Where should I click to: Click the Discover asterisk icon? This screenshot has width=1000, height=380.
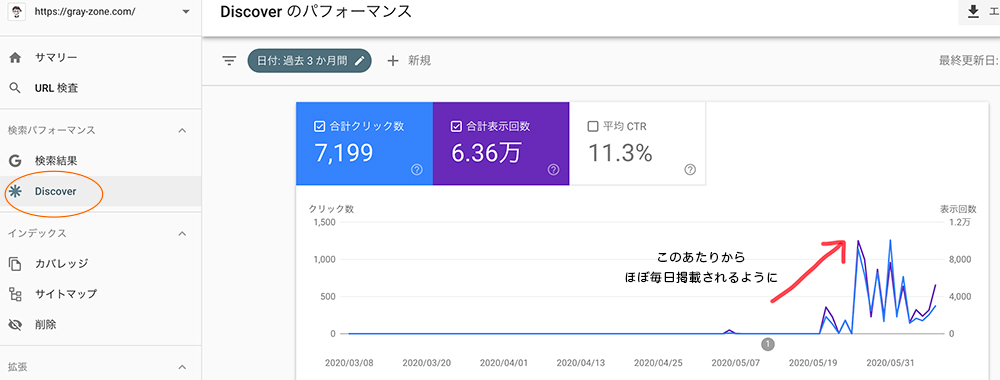[x=16, y=191]
